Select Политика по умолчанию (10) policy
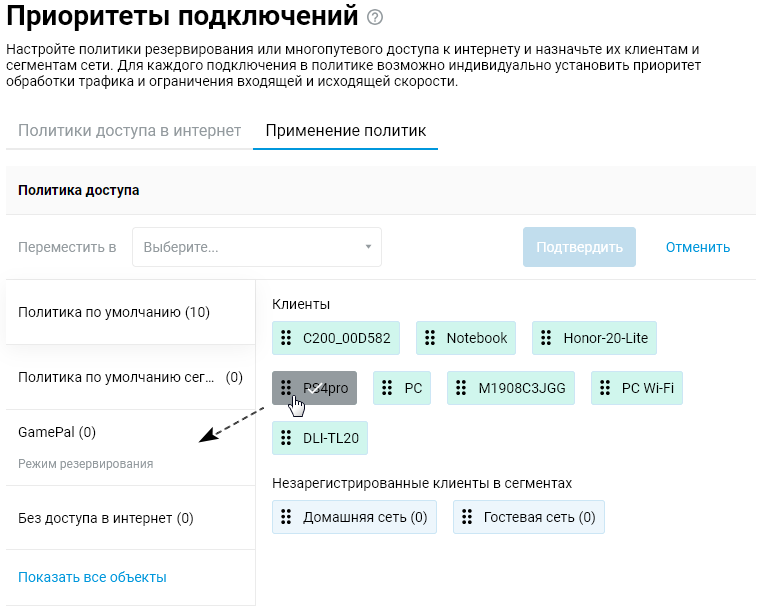Image resolution: width=762 pixels, height=613 pixels. pos(114,312)
